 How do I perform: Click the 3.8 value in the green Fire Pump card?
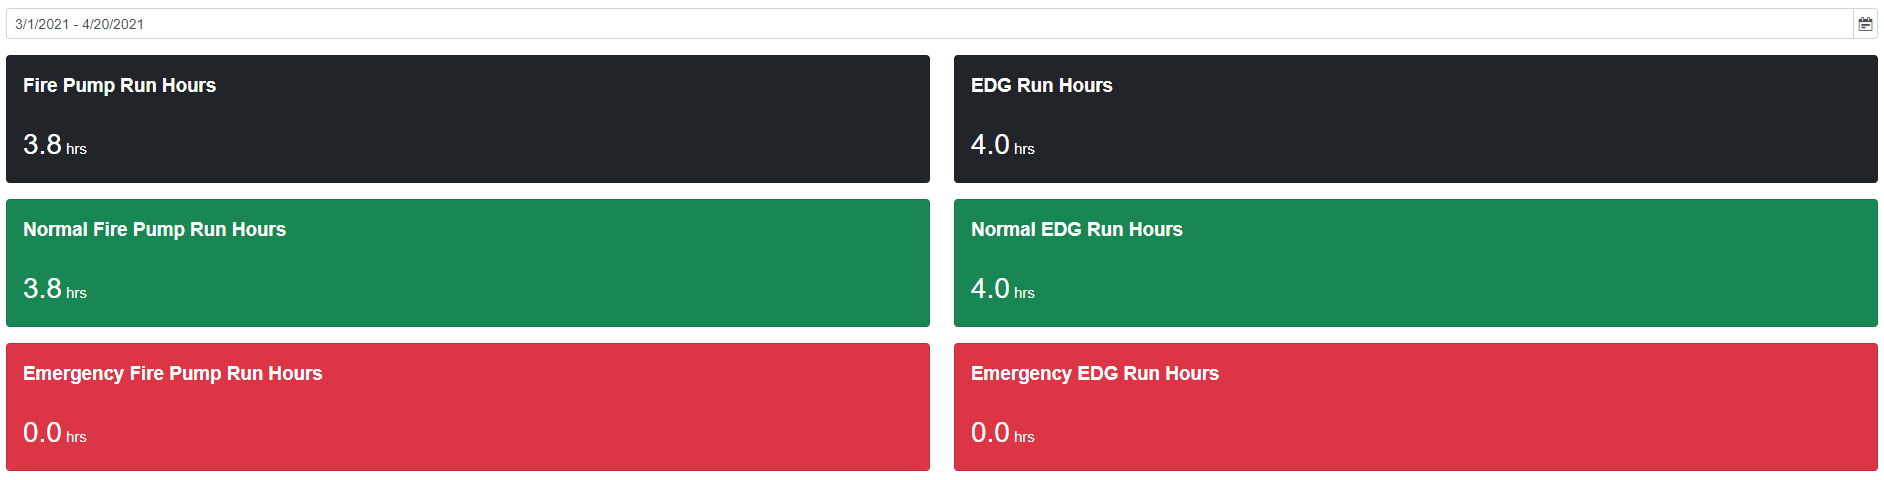tap(42, 289)
